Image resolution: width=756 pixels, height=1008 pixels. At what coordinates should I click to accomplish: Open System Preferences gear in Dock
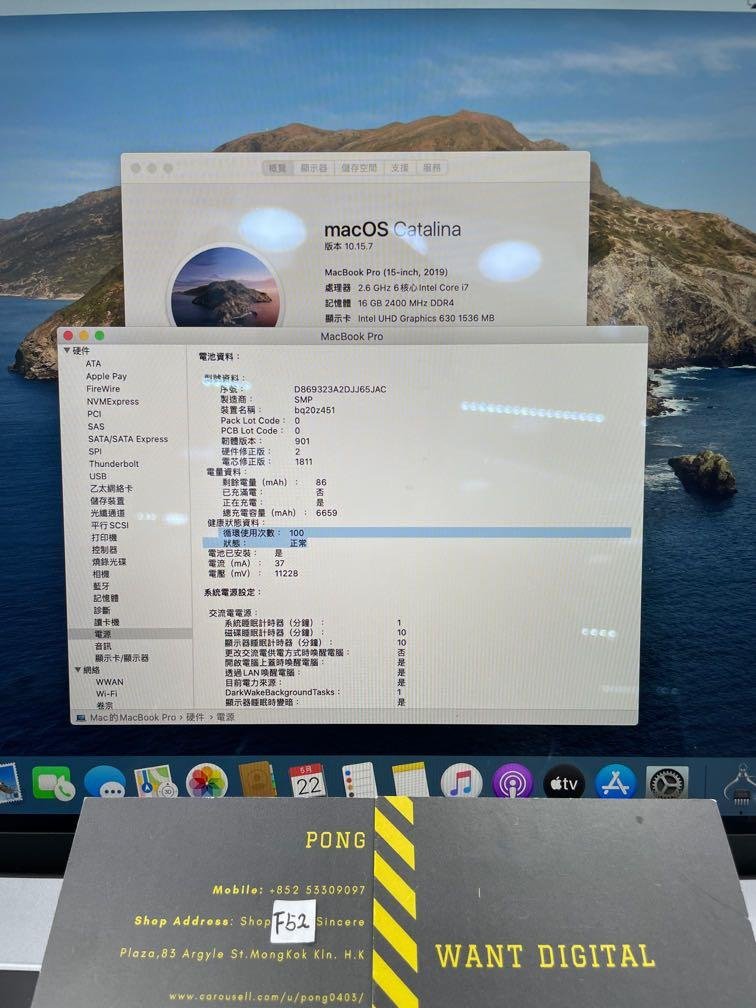tap(666, 783)
